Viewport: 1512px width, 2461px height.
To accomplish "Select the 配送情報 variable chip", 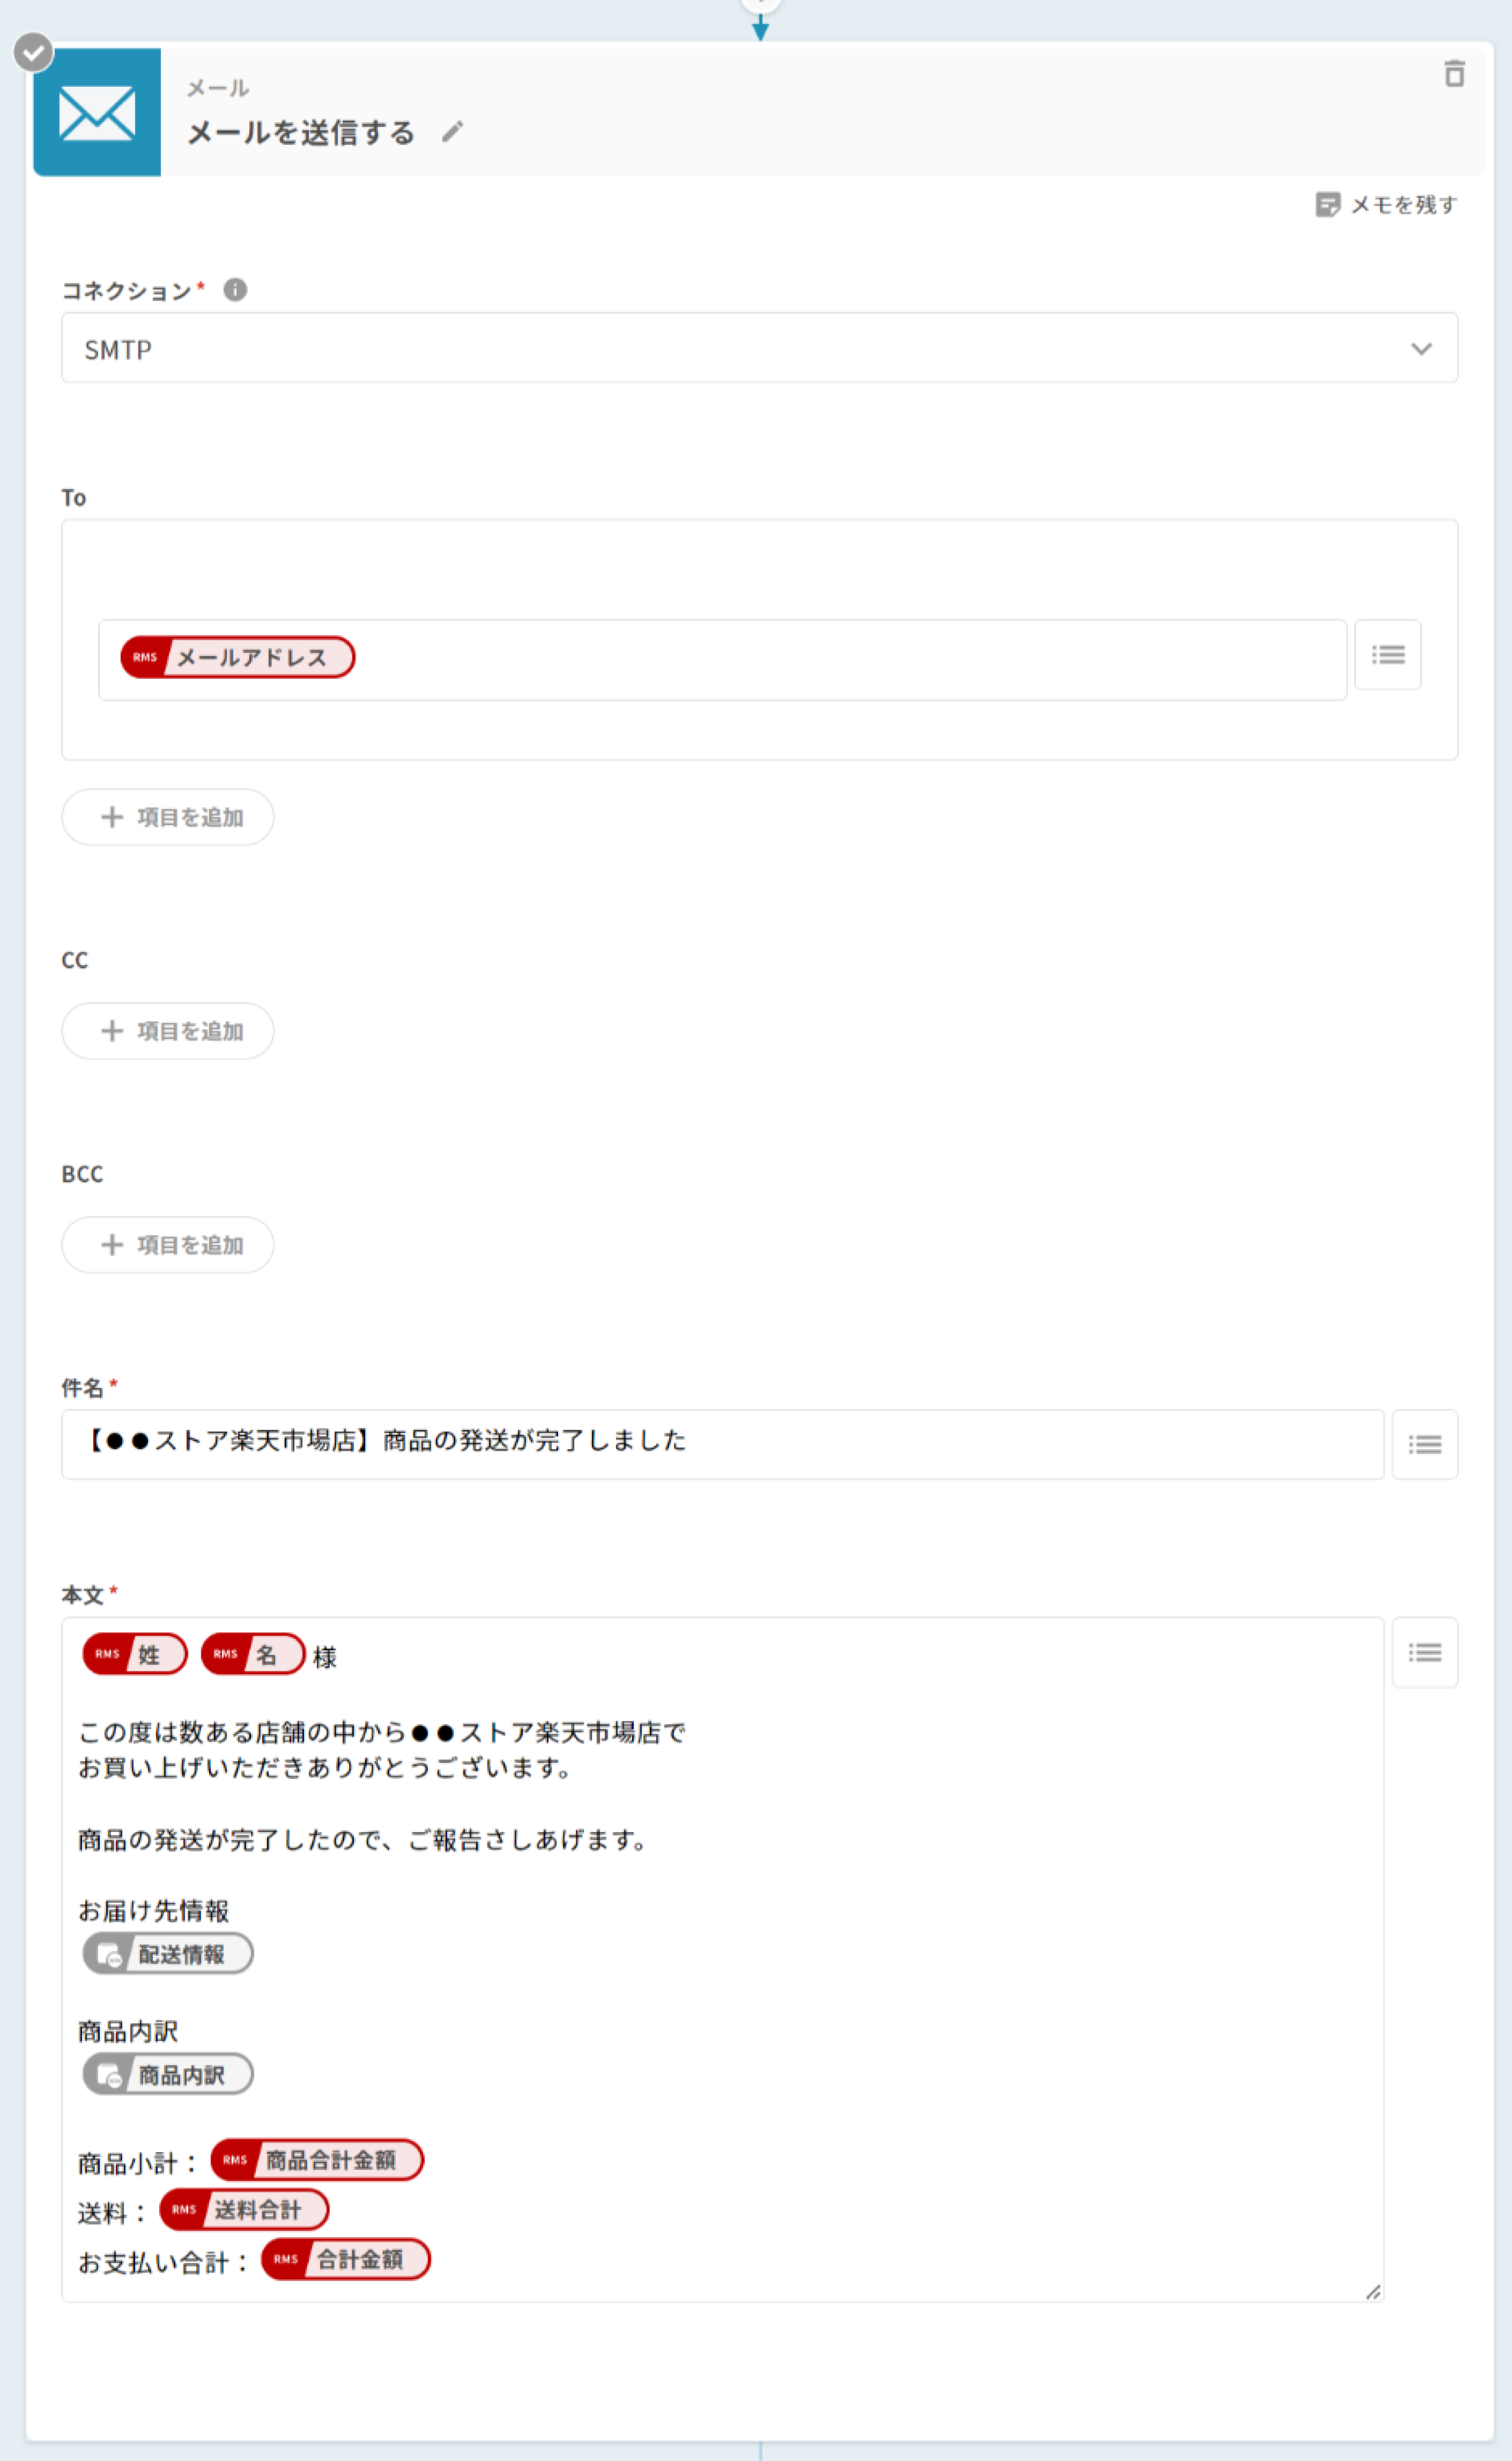I will (168, 1954).
